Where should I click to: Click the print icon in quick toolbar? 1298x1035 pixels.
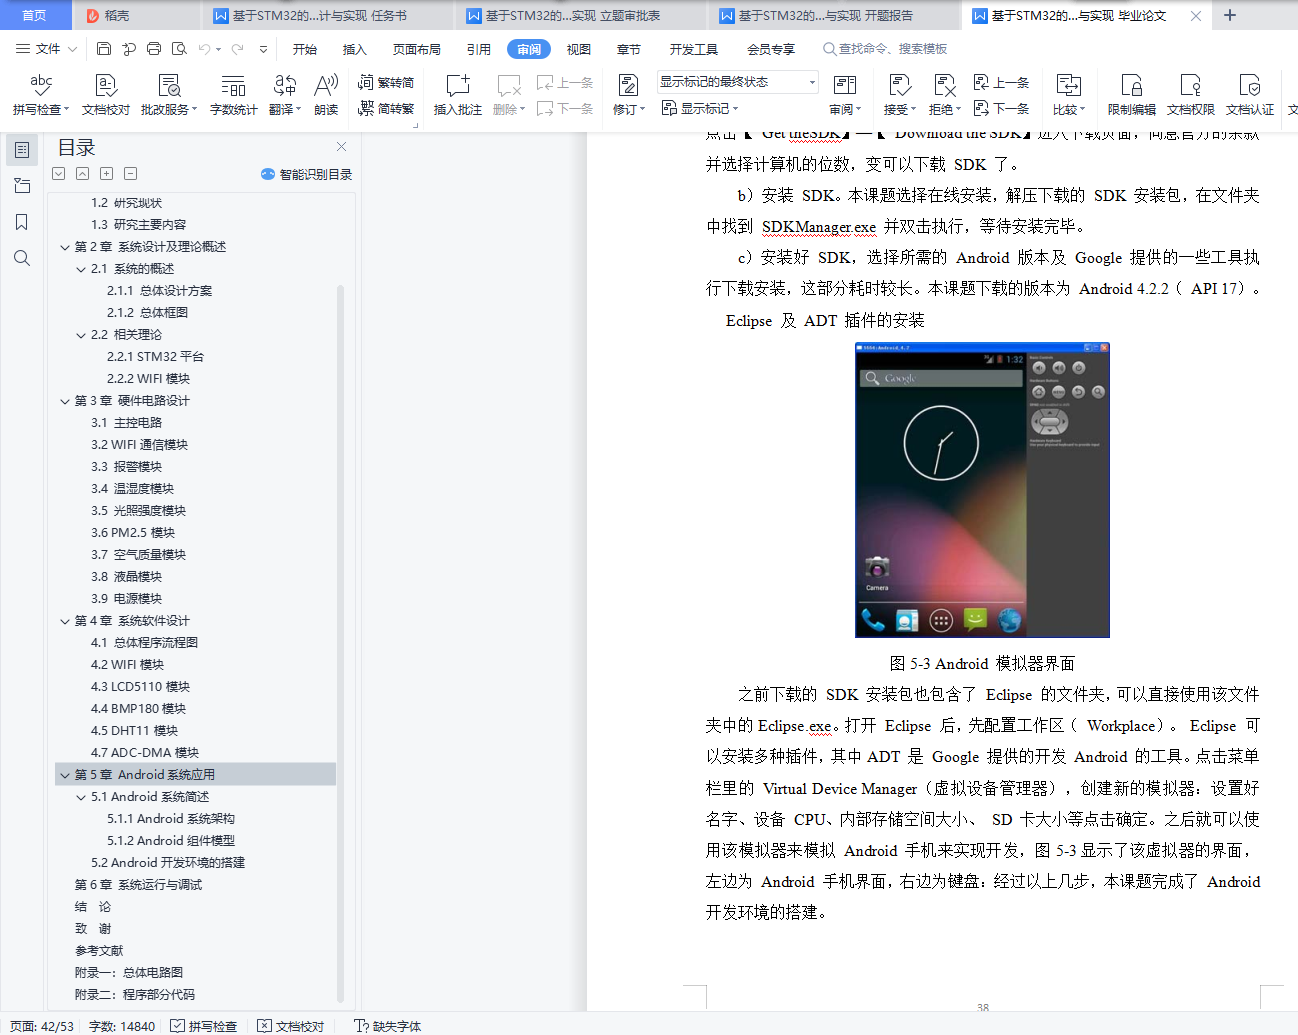point(154,48)
